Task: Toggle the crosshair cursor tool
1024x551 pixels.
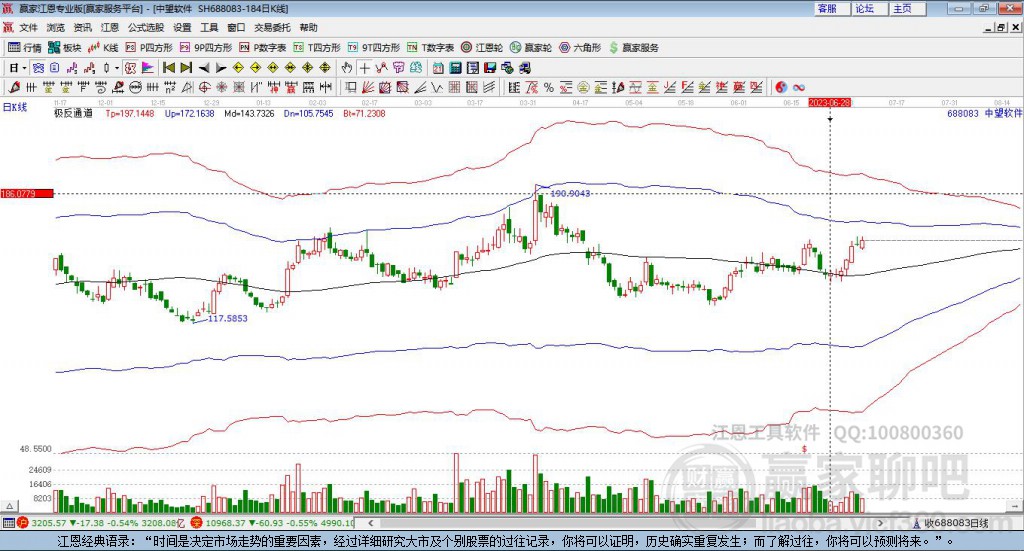Action: (x=364, y=68)
